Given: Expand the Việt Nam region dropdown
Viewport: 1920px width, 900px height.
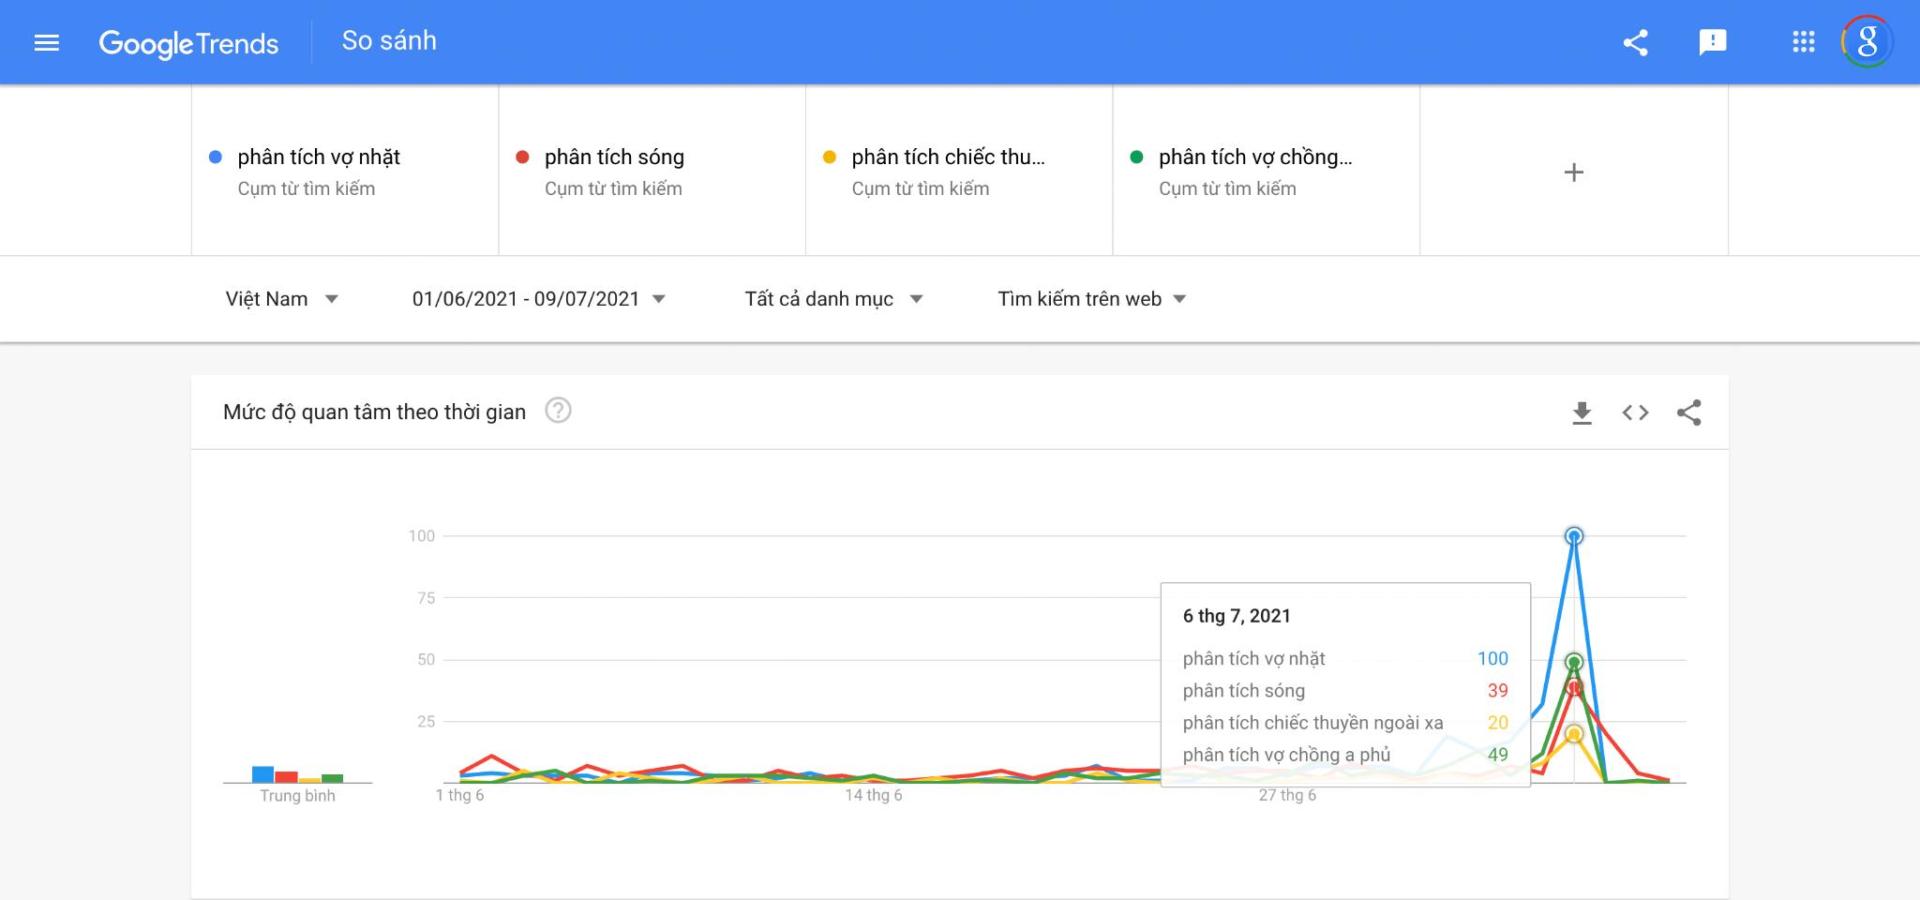Looking at the screenshot, I should 282,299.
